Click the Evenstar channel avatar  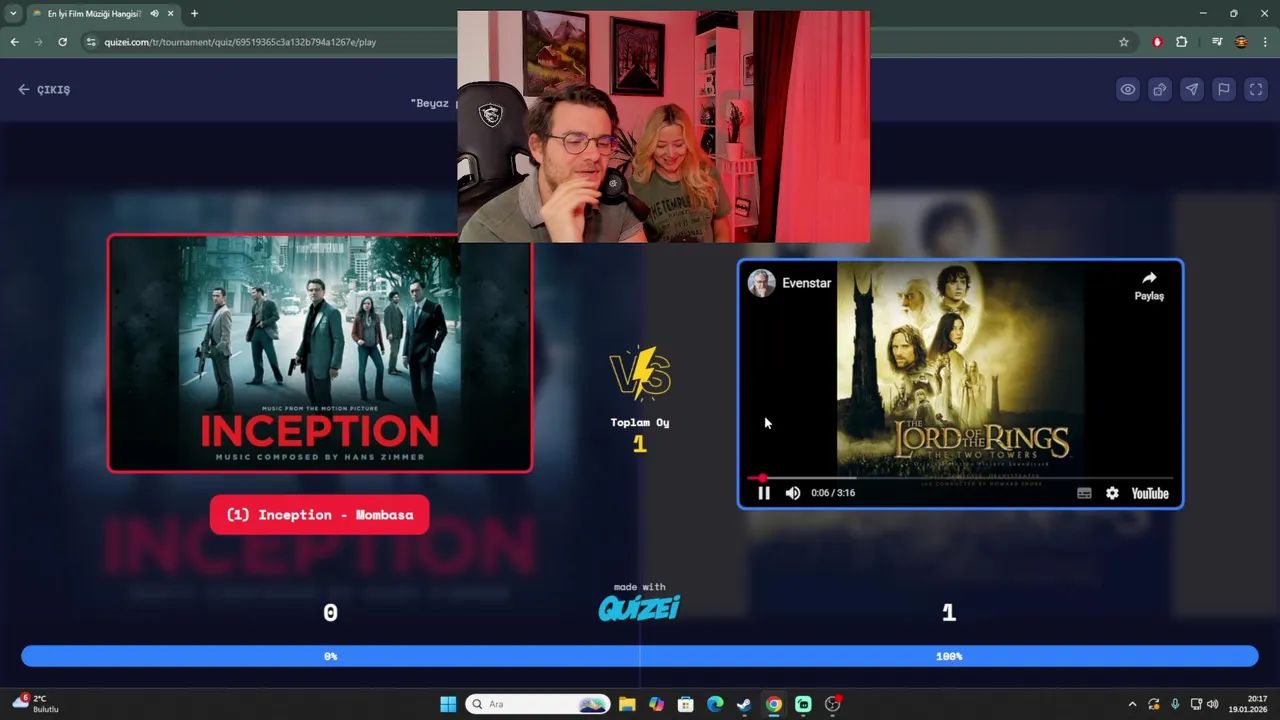pyautogui.click(x=762, y=283)
